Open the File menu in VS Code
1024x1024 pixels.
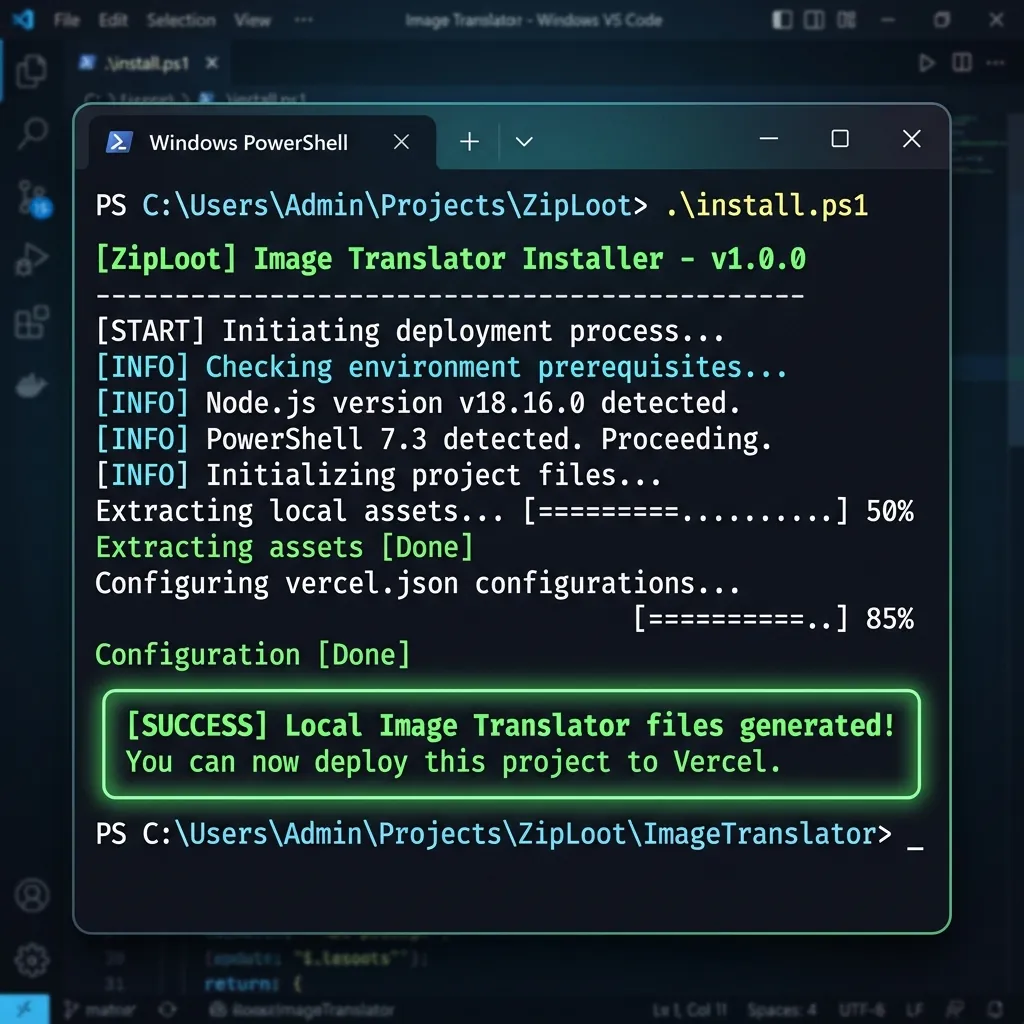point(67,20)
